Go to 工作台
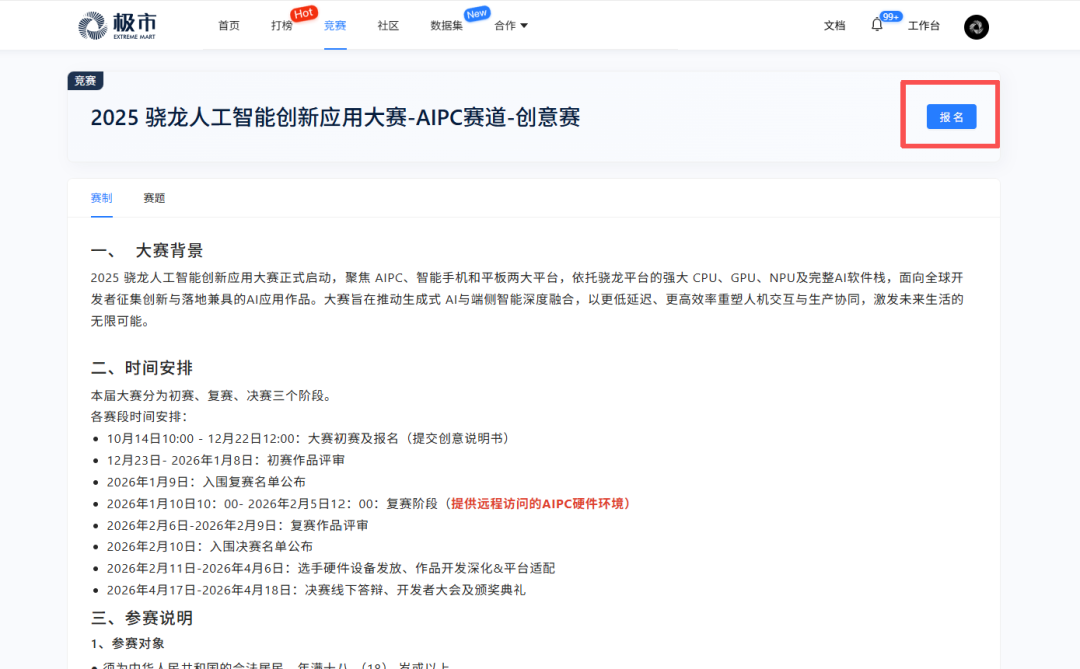The image size is (1080, 669). [x=924, y=25]
